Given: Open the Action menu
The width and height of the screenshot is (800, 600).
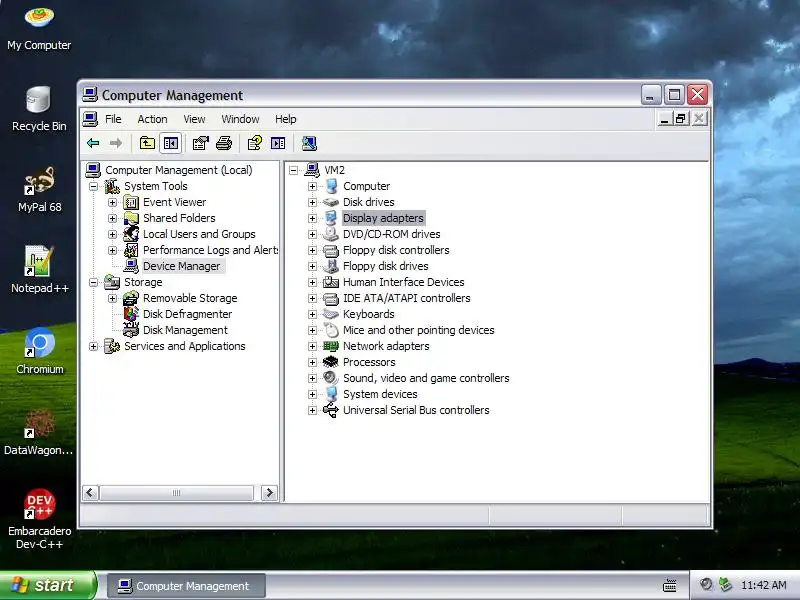Looking at the screenshot, I should click(153, 119).
